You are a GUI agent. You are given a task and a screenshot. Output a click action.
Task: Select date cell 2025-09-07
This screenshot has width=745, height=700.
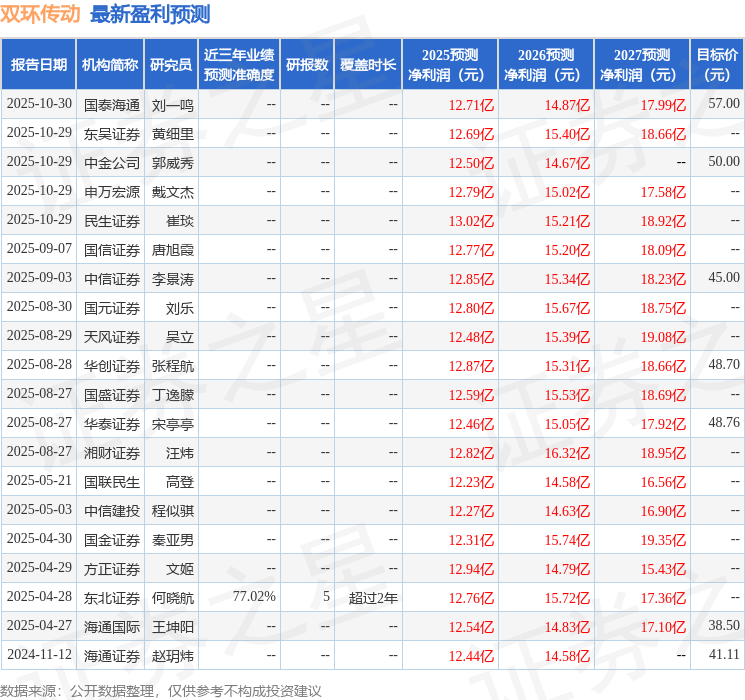point(39,249)
